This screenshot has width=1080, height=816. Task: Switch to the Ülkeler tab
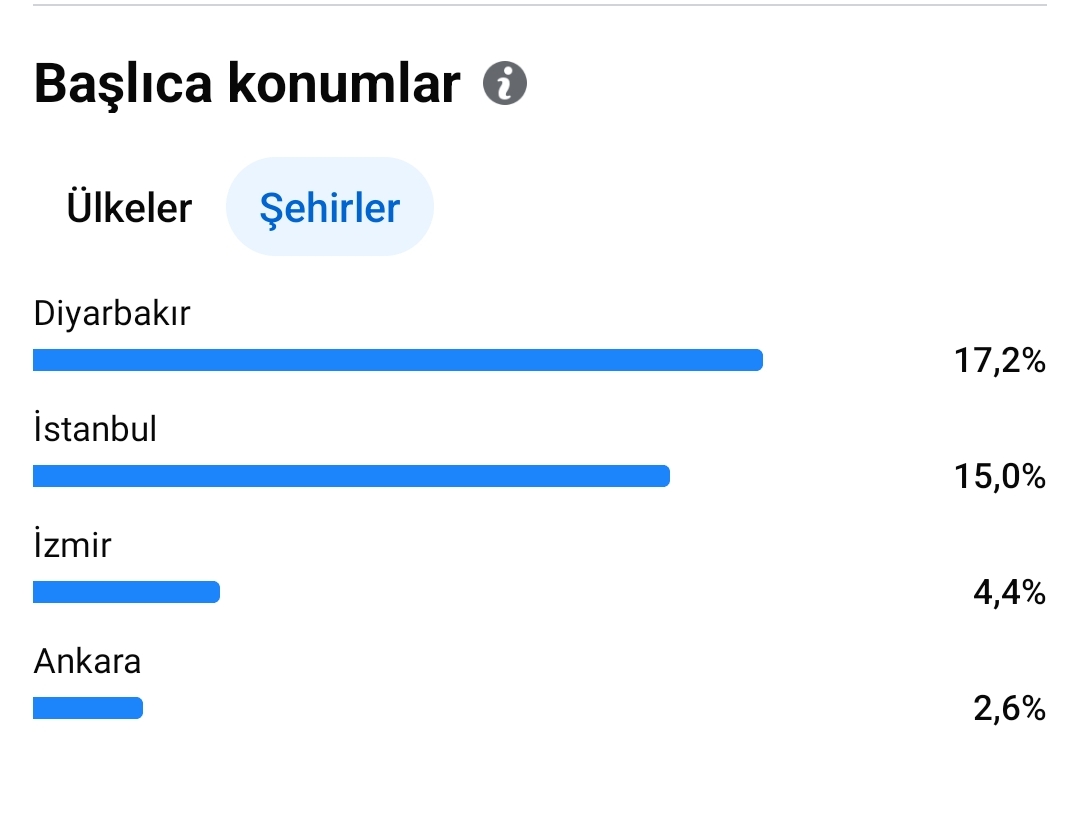tap(129, 207)
